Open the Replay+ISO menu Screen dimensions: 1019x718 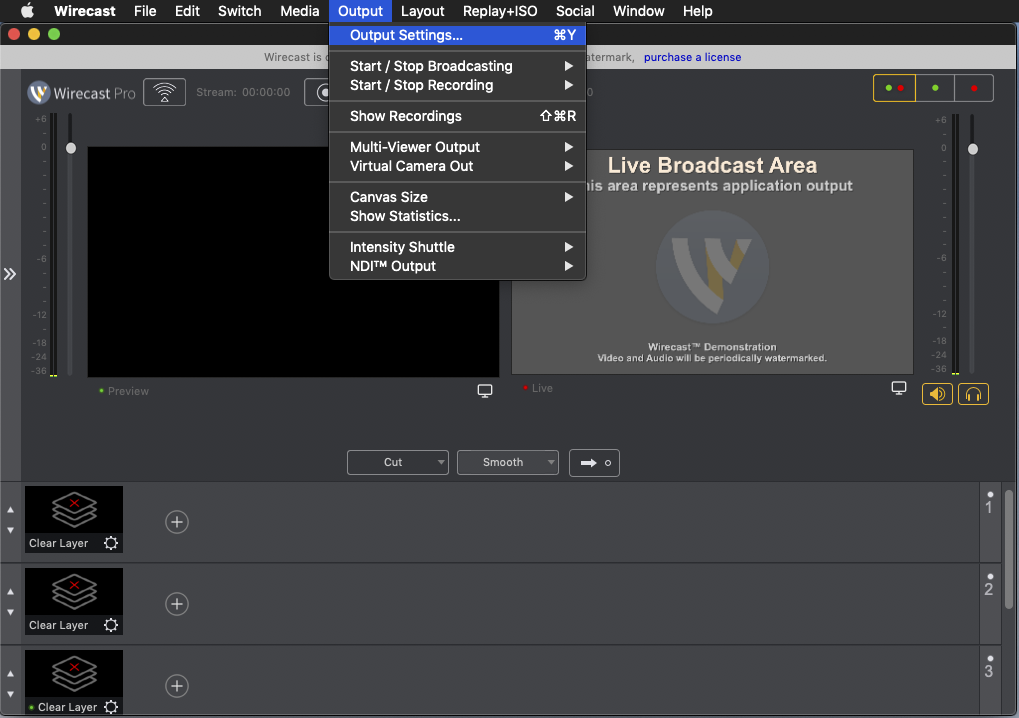[500, 11]
